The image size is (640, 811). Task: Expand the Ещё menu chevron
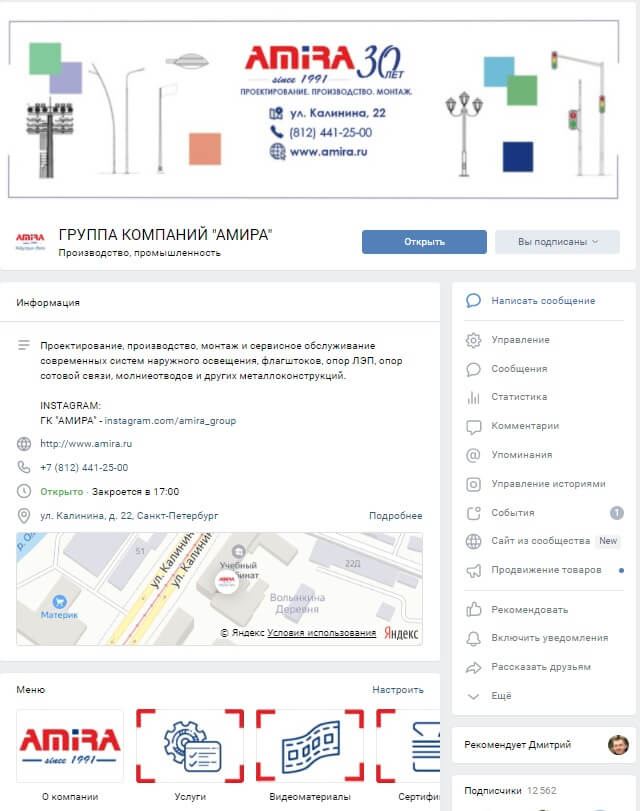[473, 696]
